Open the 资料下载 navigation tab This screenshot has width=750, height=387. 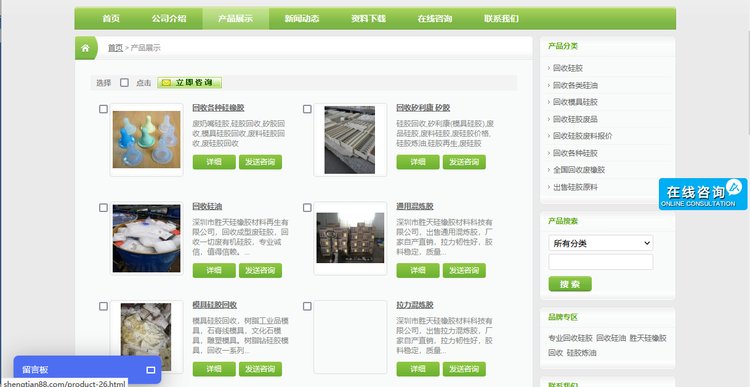[x=368, y=19]
